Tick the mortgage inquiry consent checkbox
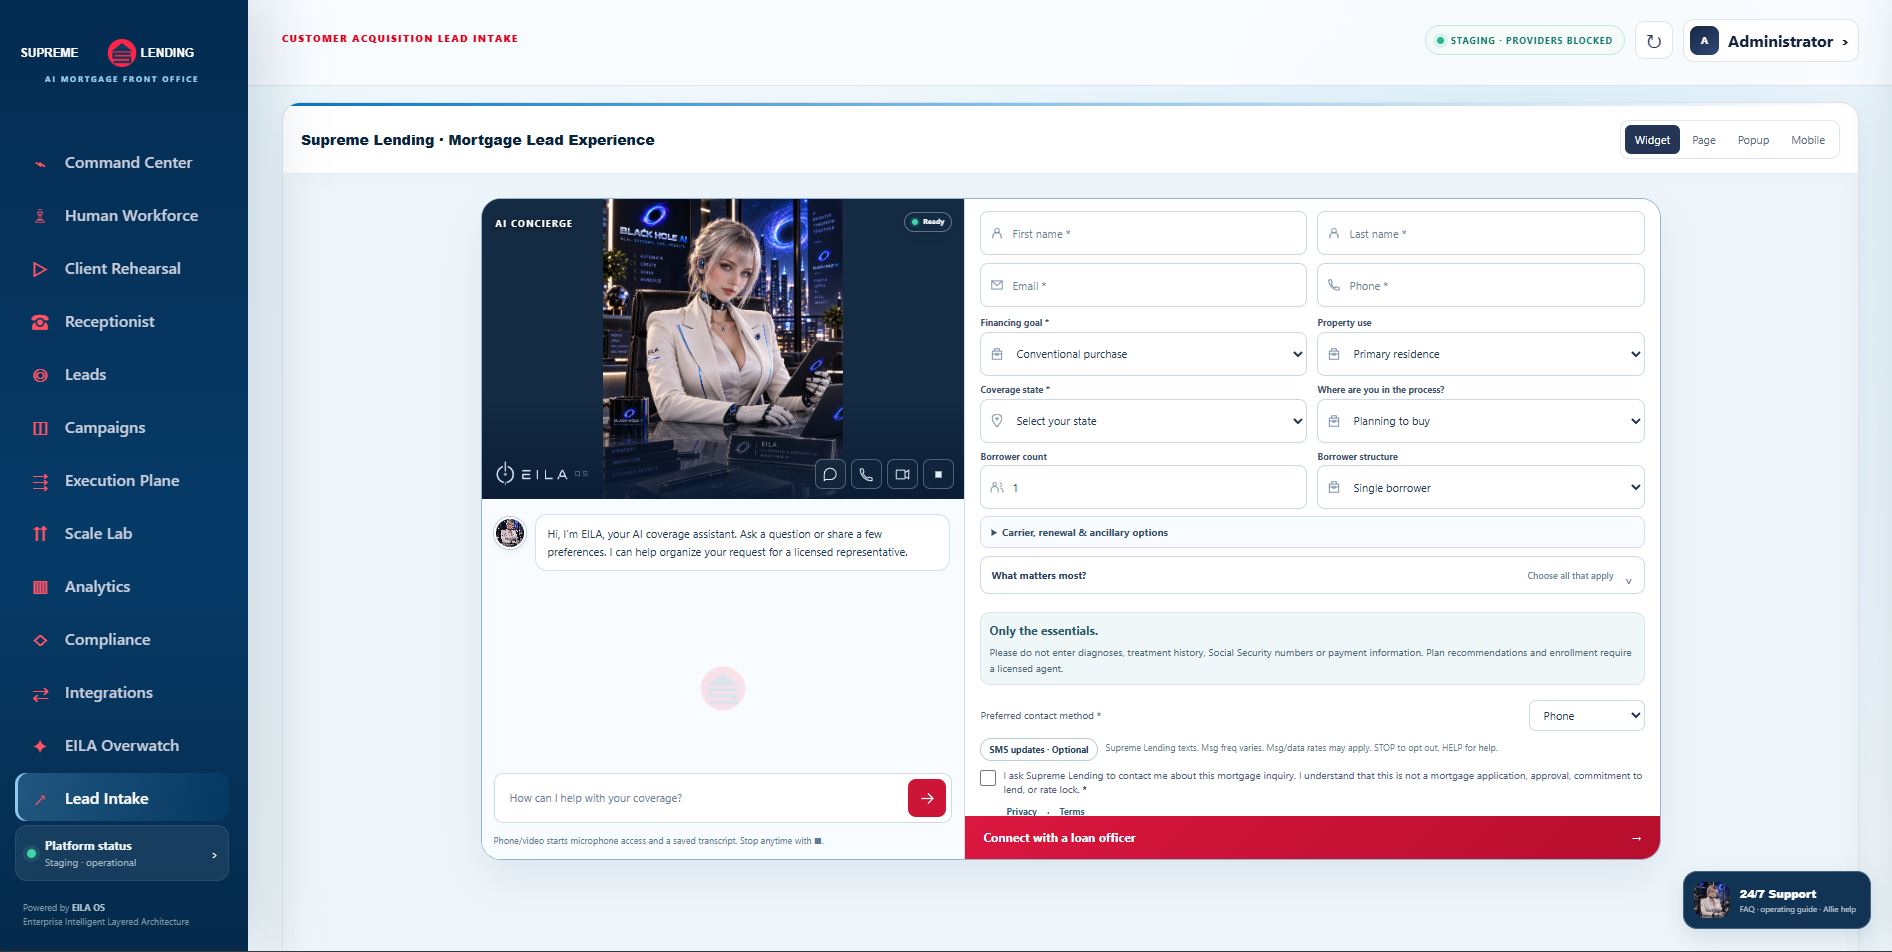 (988, 777)
